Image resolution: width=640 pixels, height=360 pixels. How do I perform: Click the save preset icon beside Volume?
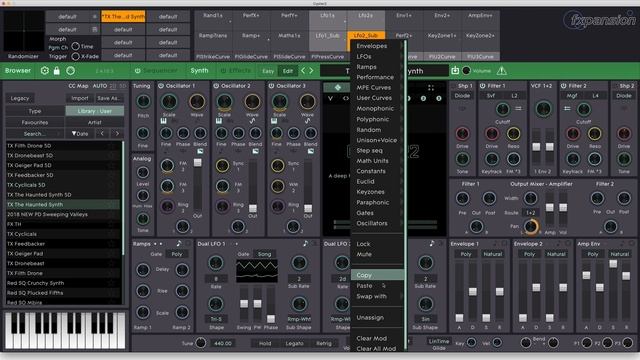[455, 71]
